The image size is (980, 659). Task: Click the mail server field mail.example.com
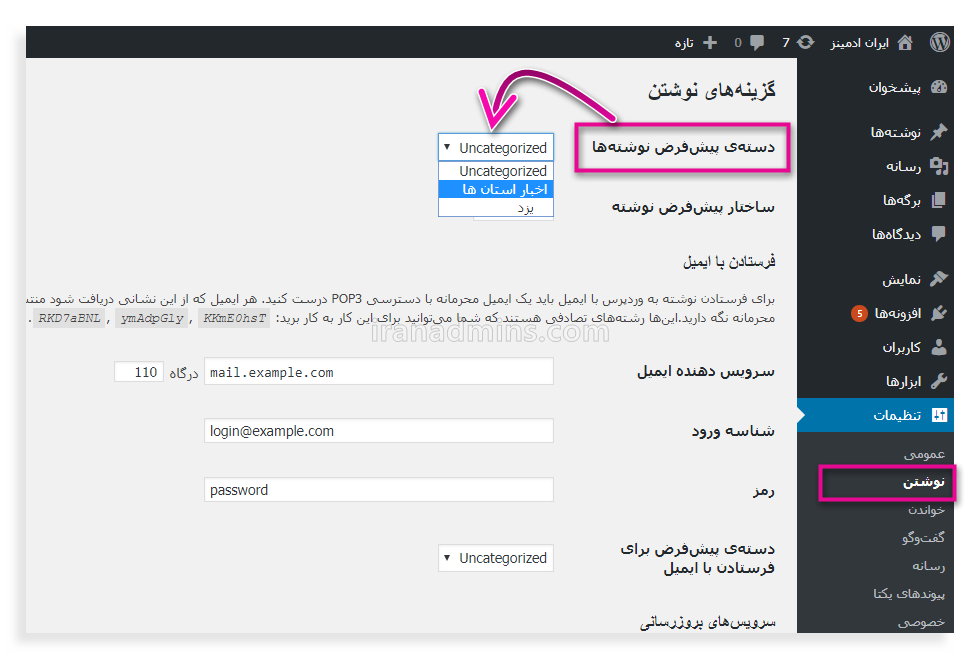point(379,371)
